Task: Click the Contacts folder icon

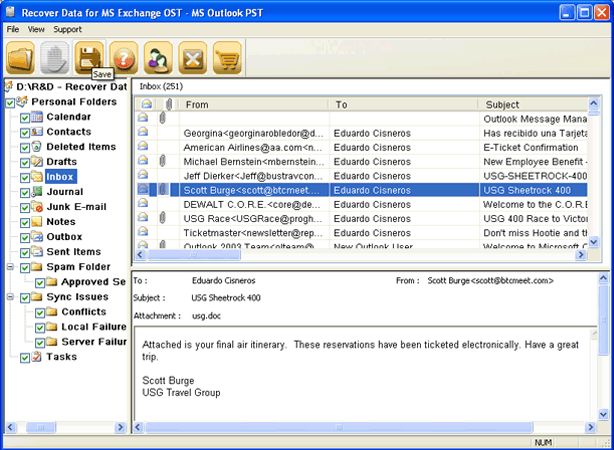Action: coord(37,132)
